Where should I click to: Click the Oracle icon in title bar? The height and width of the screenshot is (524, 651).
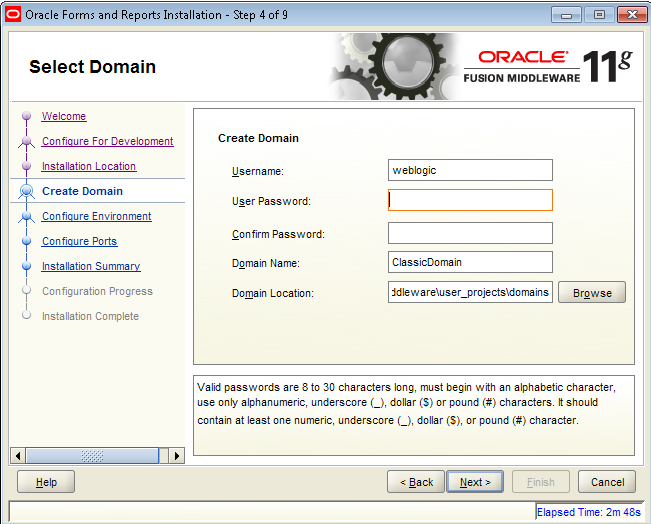12,15
